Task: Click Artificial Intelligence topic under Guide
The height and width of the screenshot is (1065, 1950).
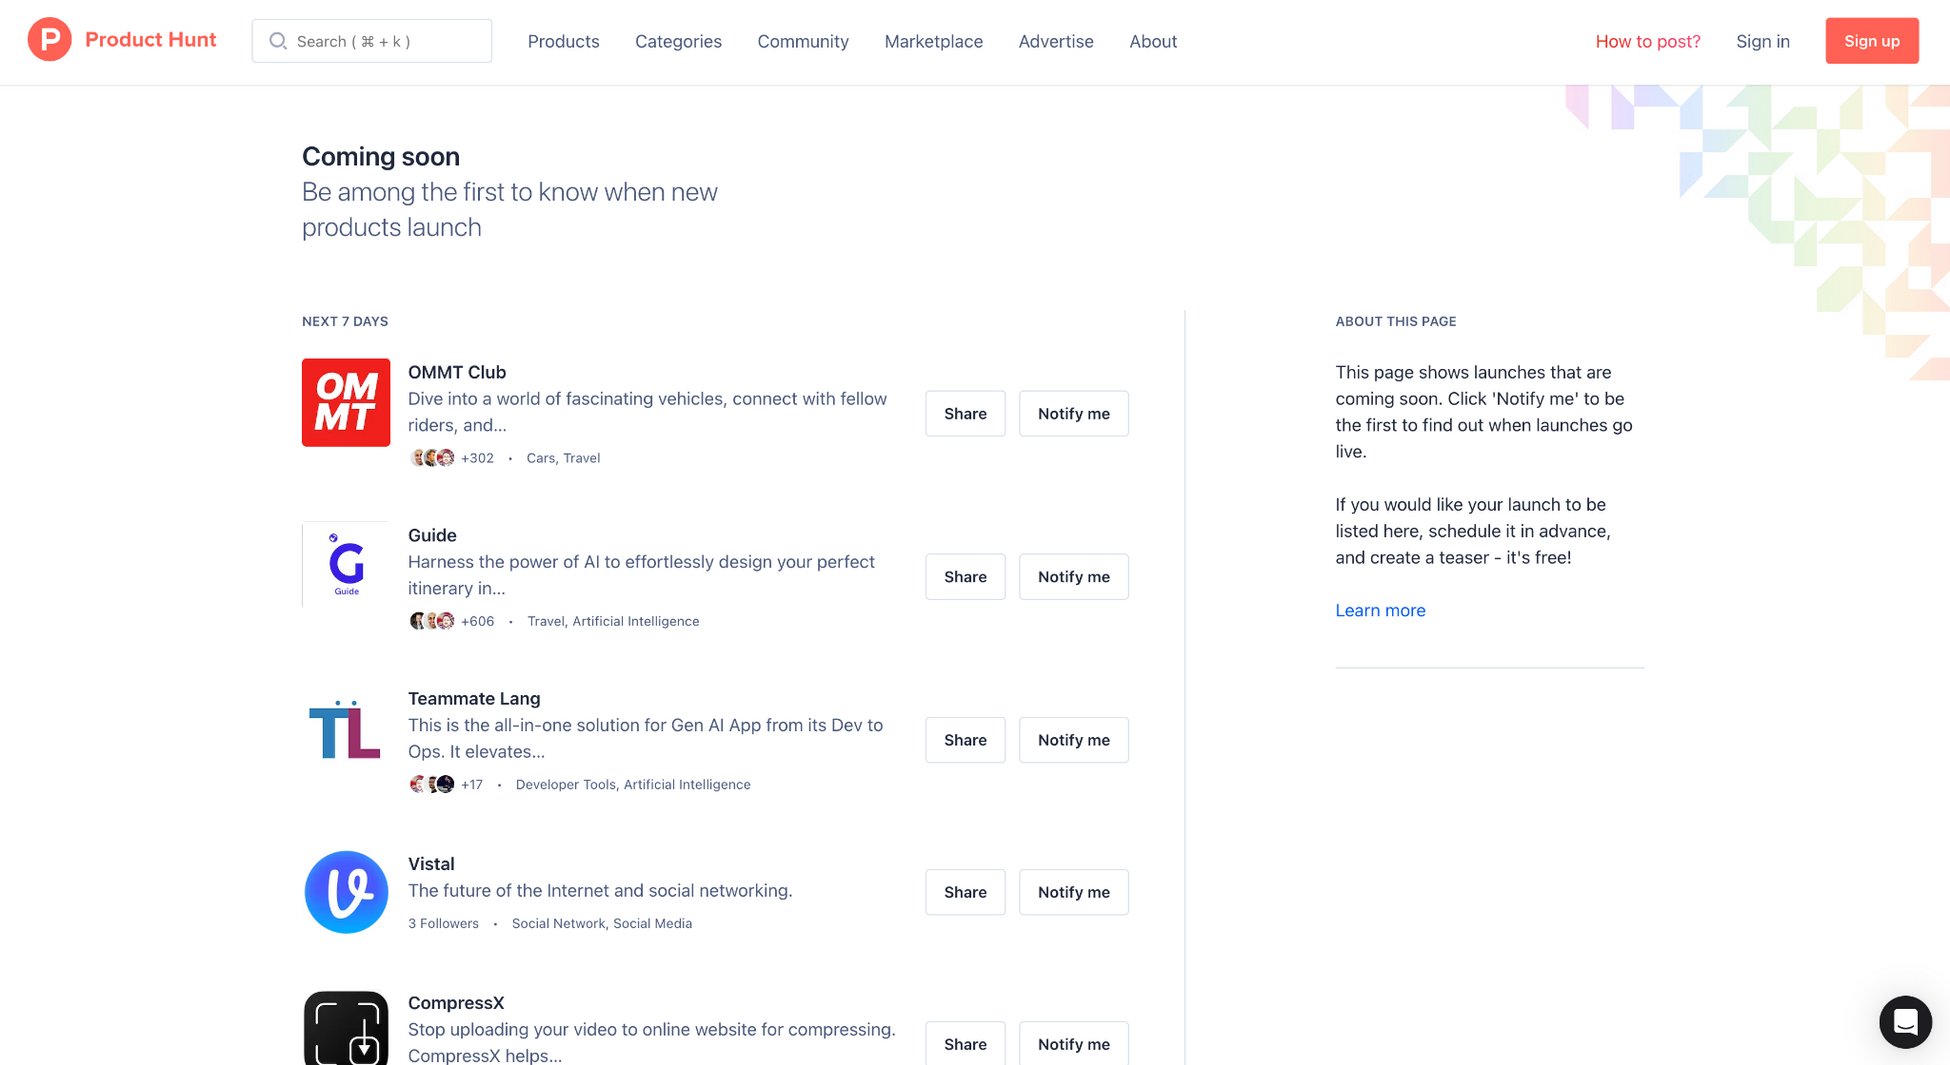Action: [636, 621]
